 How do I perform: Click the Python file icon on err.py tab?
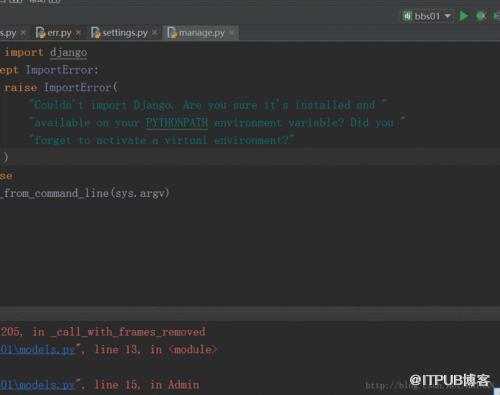(x=40, y=33)
